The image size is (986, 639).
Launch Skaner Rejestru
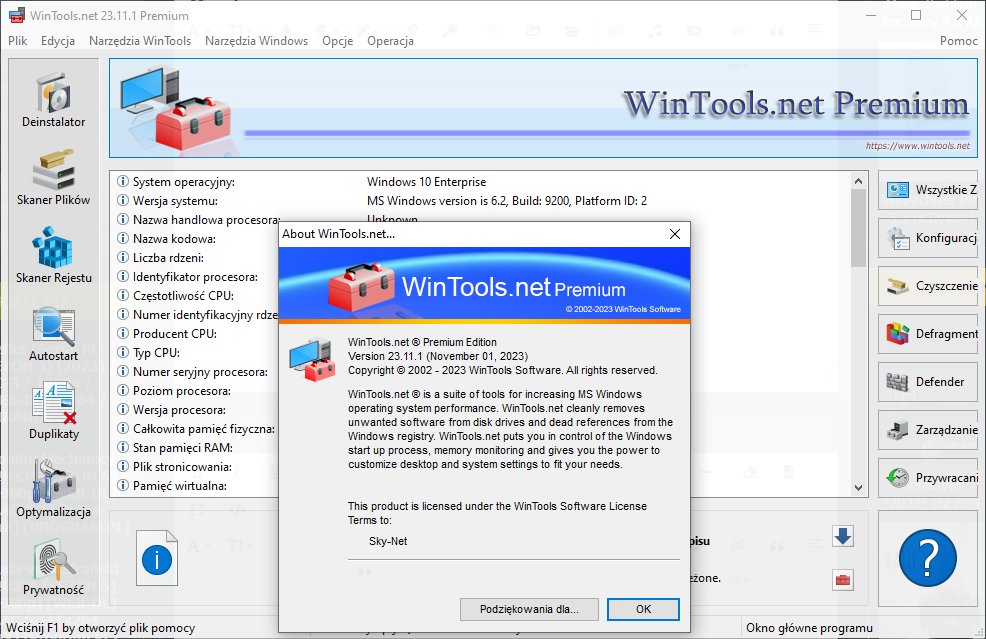pos(53,256)
